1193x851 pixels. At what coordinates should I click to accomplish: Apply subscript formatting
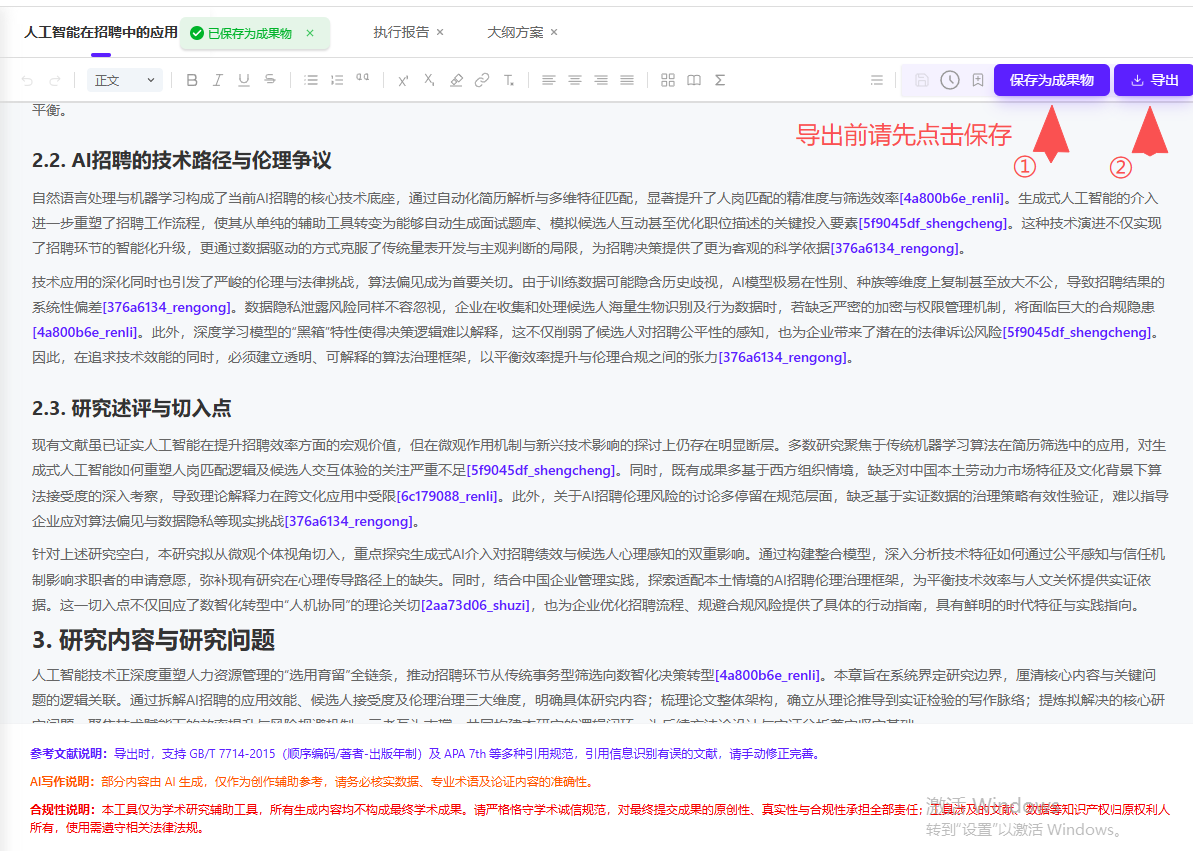(429, 80)
